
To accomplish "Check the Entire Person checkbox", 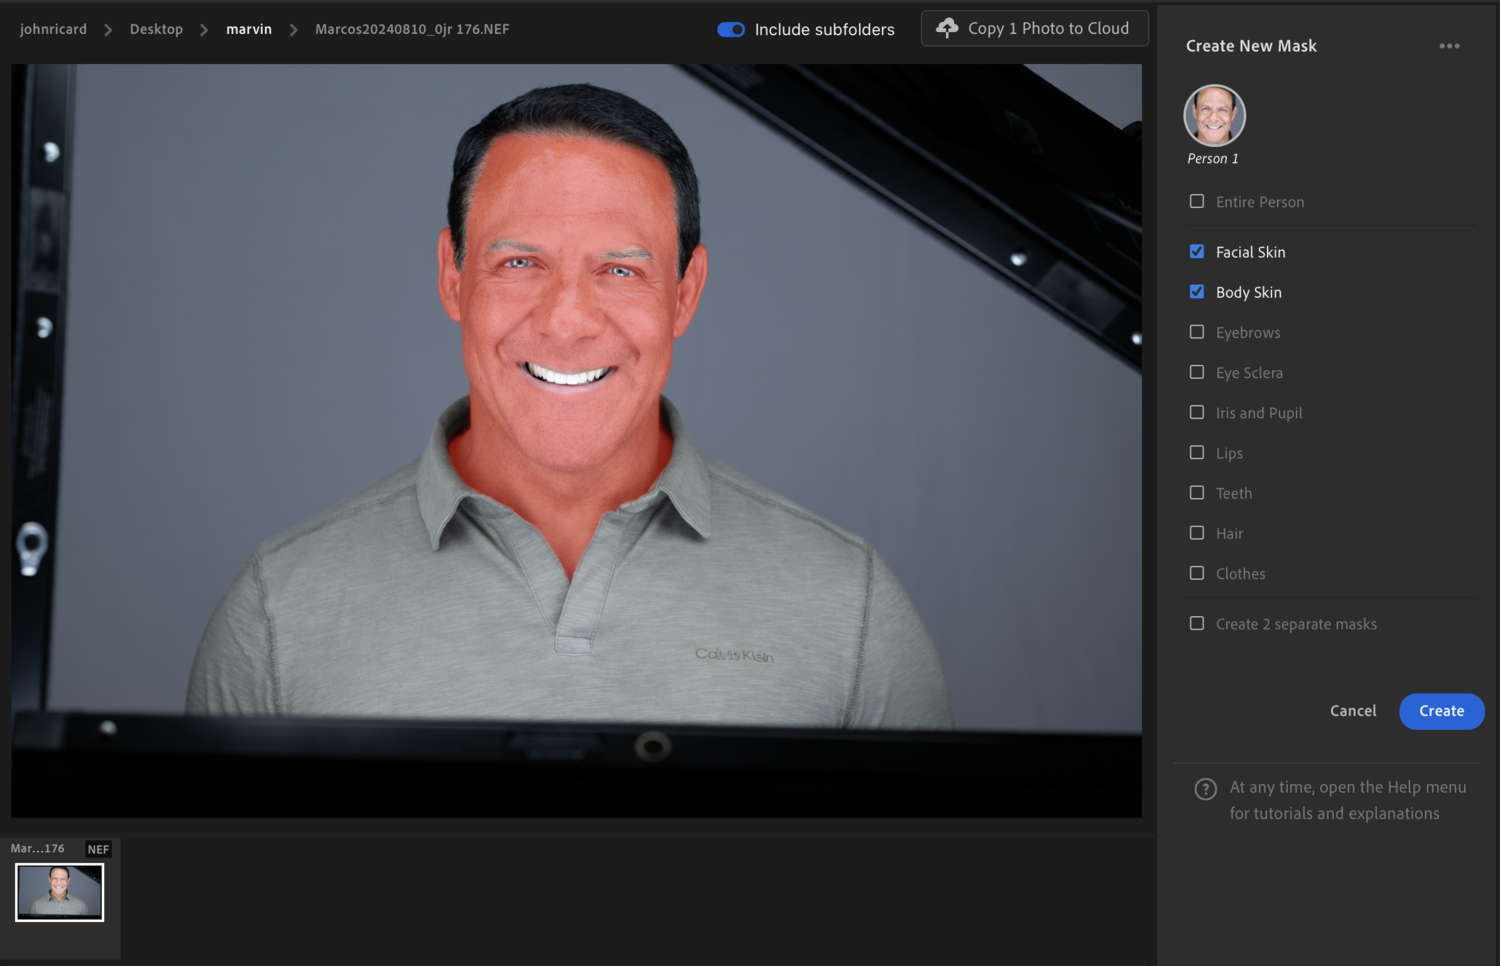I will tap(1196, 201).
